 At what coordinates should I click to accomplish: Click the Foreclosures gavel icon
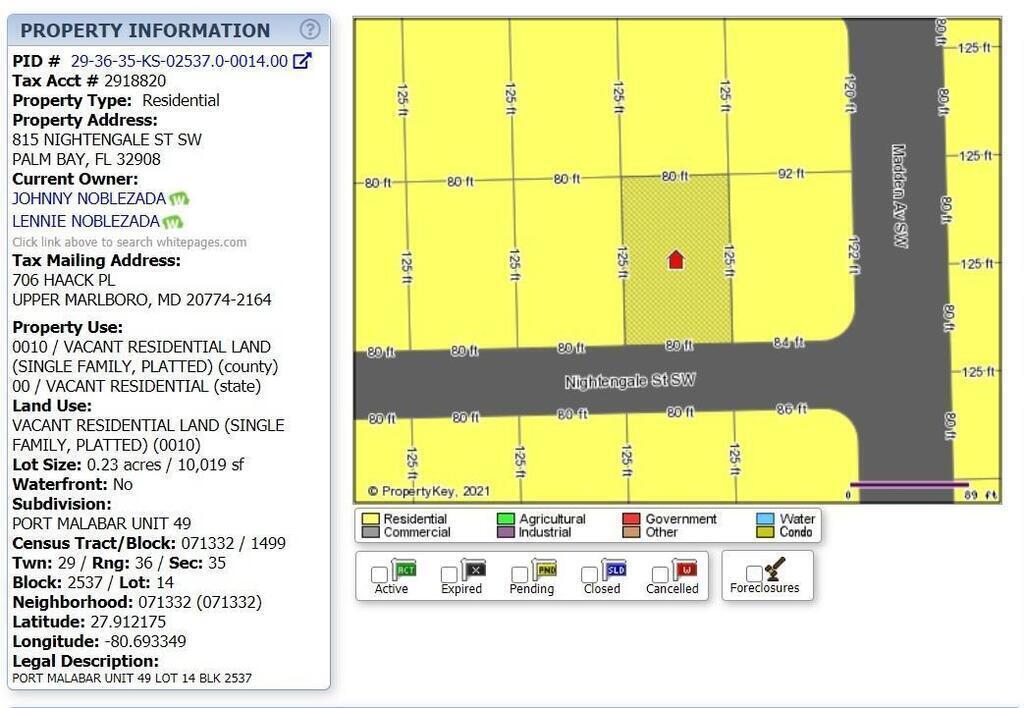775,569
